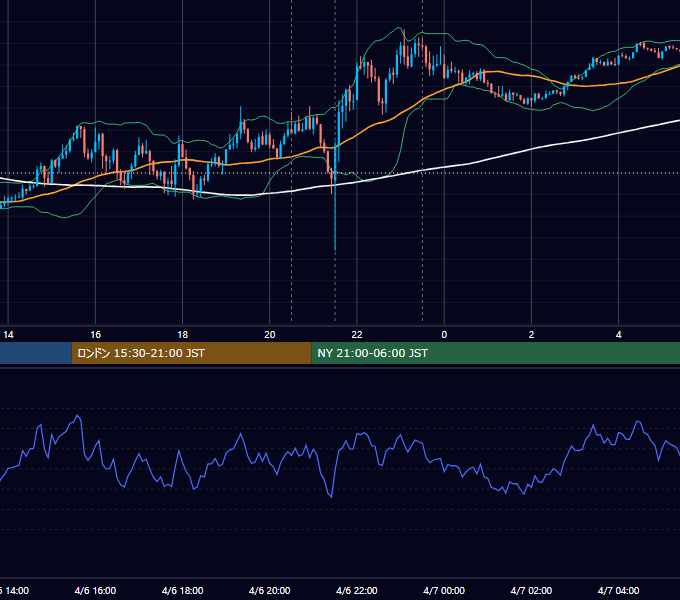
Task: Click the 20 hour label on price chart axis
Action: pos(270,335)
